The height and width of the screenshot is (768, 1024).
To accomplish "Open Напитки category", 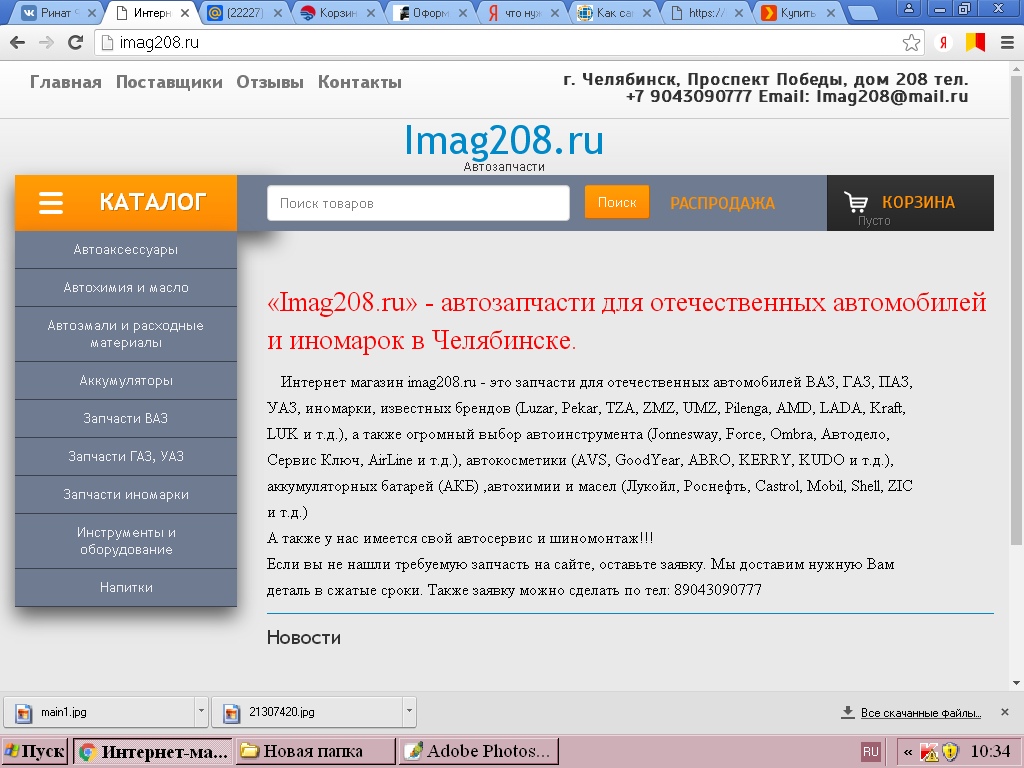I will (126, 587).
